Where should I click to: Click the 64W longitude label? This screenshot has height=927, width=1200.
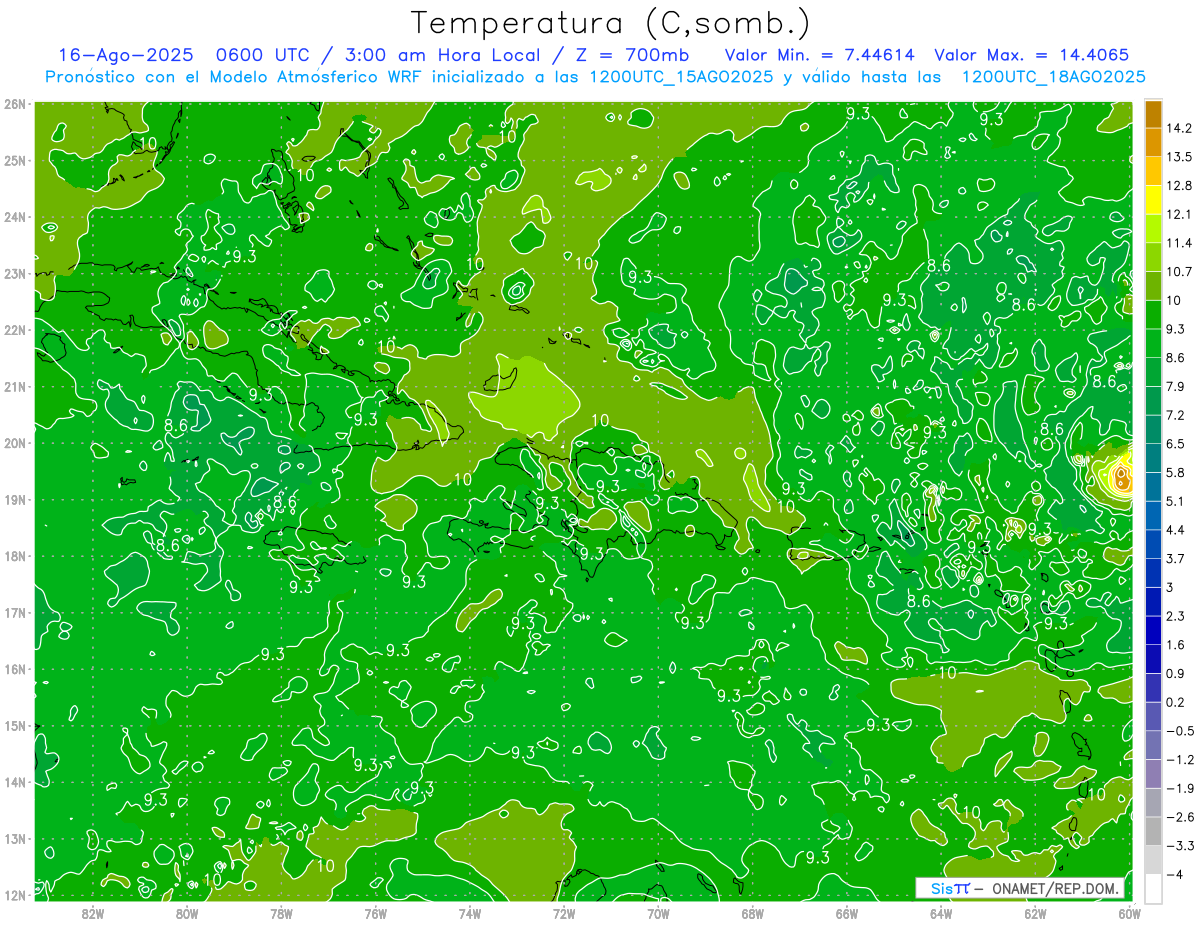tap(941, 913)
